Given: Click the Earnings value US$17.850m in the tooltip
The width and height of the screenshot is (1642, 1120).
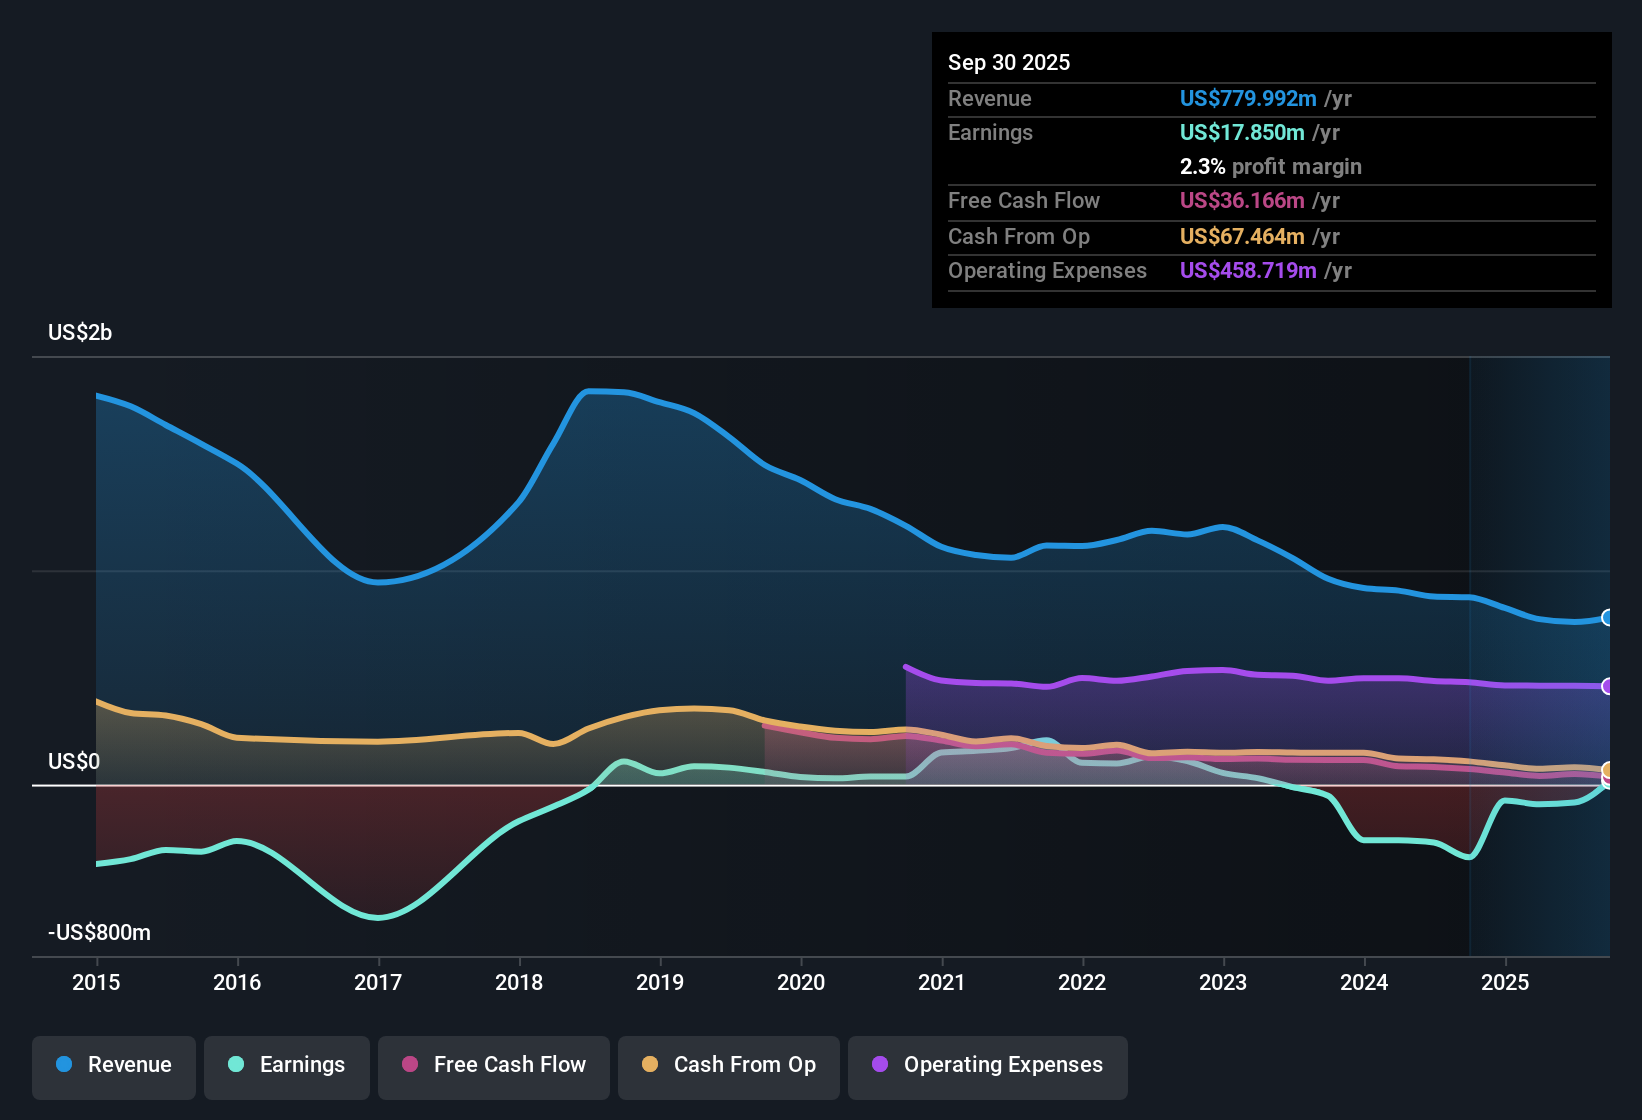Looking at the screenshot, I should 1242,132.
